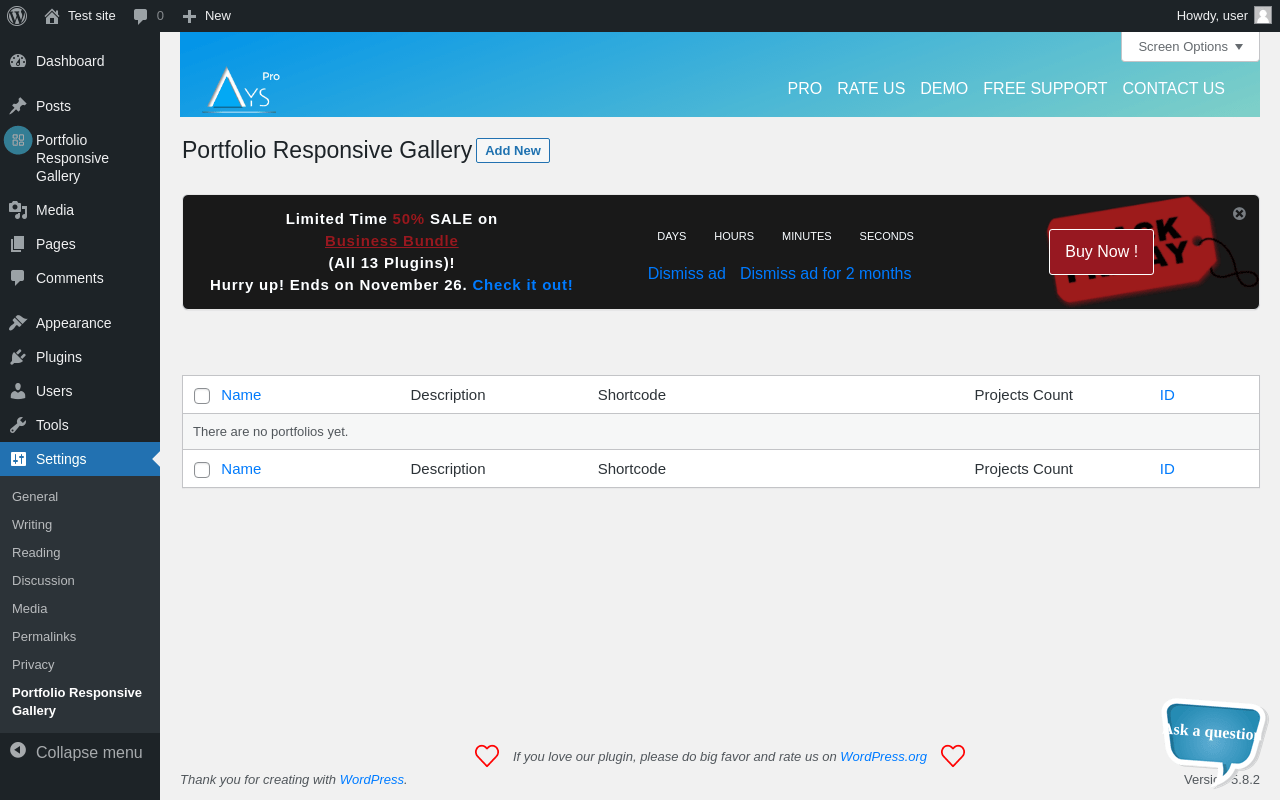Click Dismiss ad for 2 months
Screen dimensions: 1280x800
tap(826, 273)
